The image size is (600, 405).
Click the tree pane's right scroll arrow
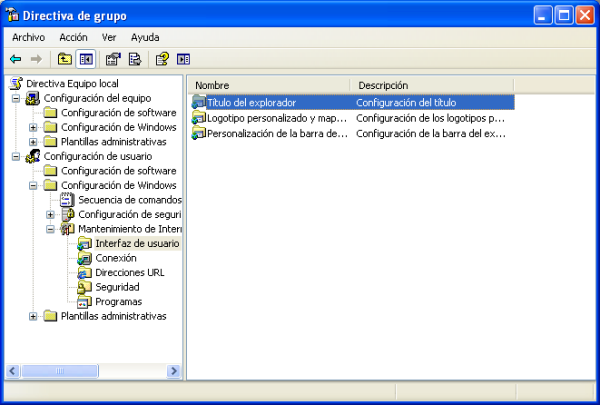174,371
